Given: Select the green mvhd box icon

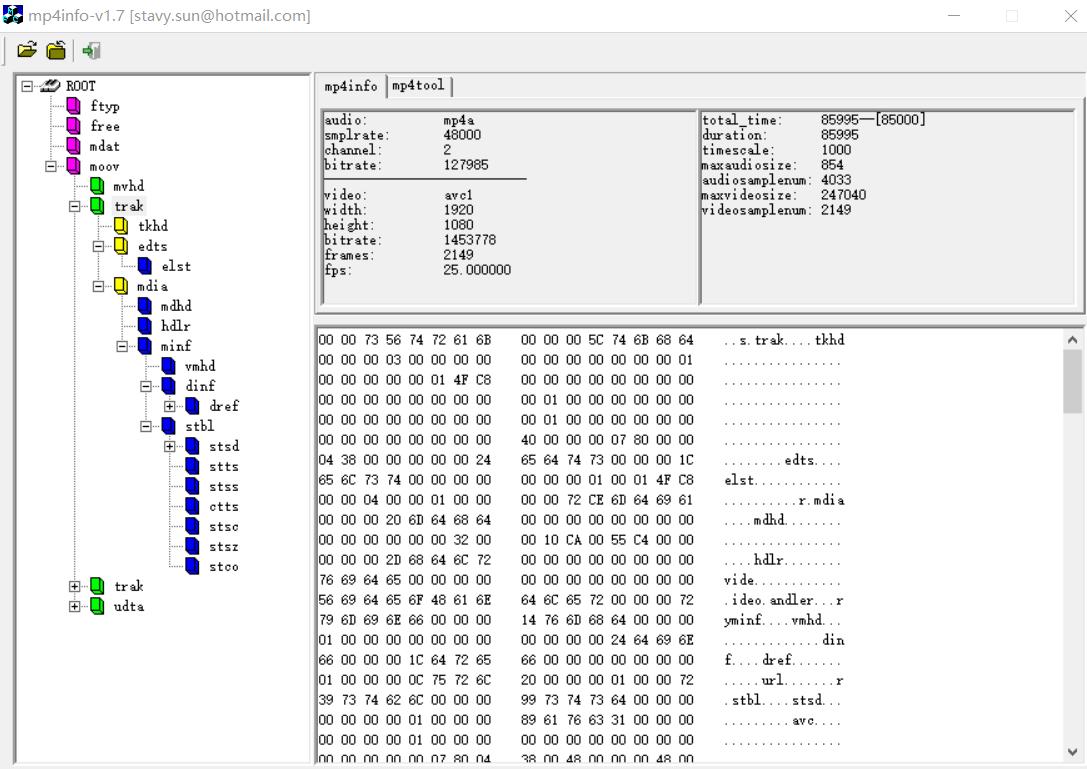Looking at the screenshot, I should [97, 186].
